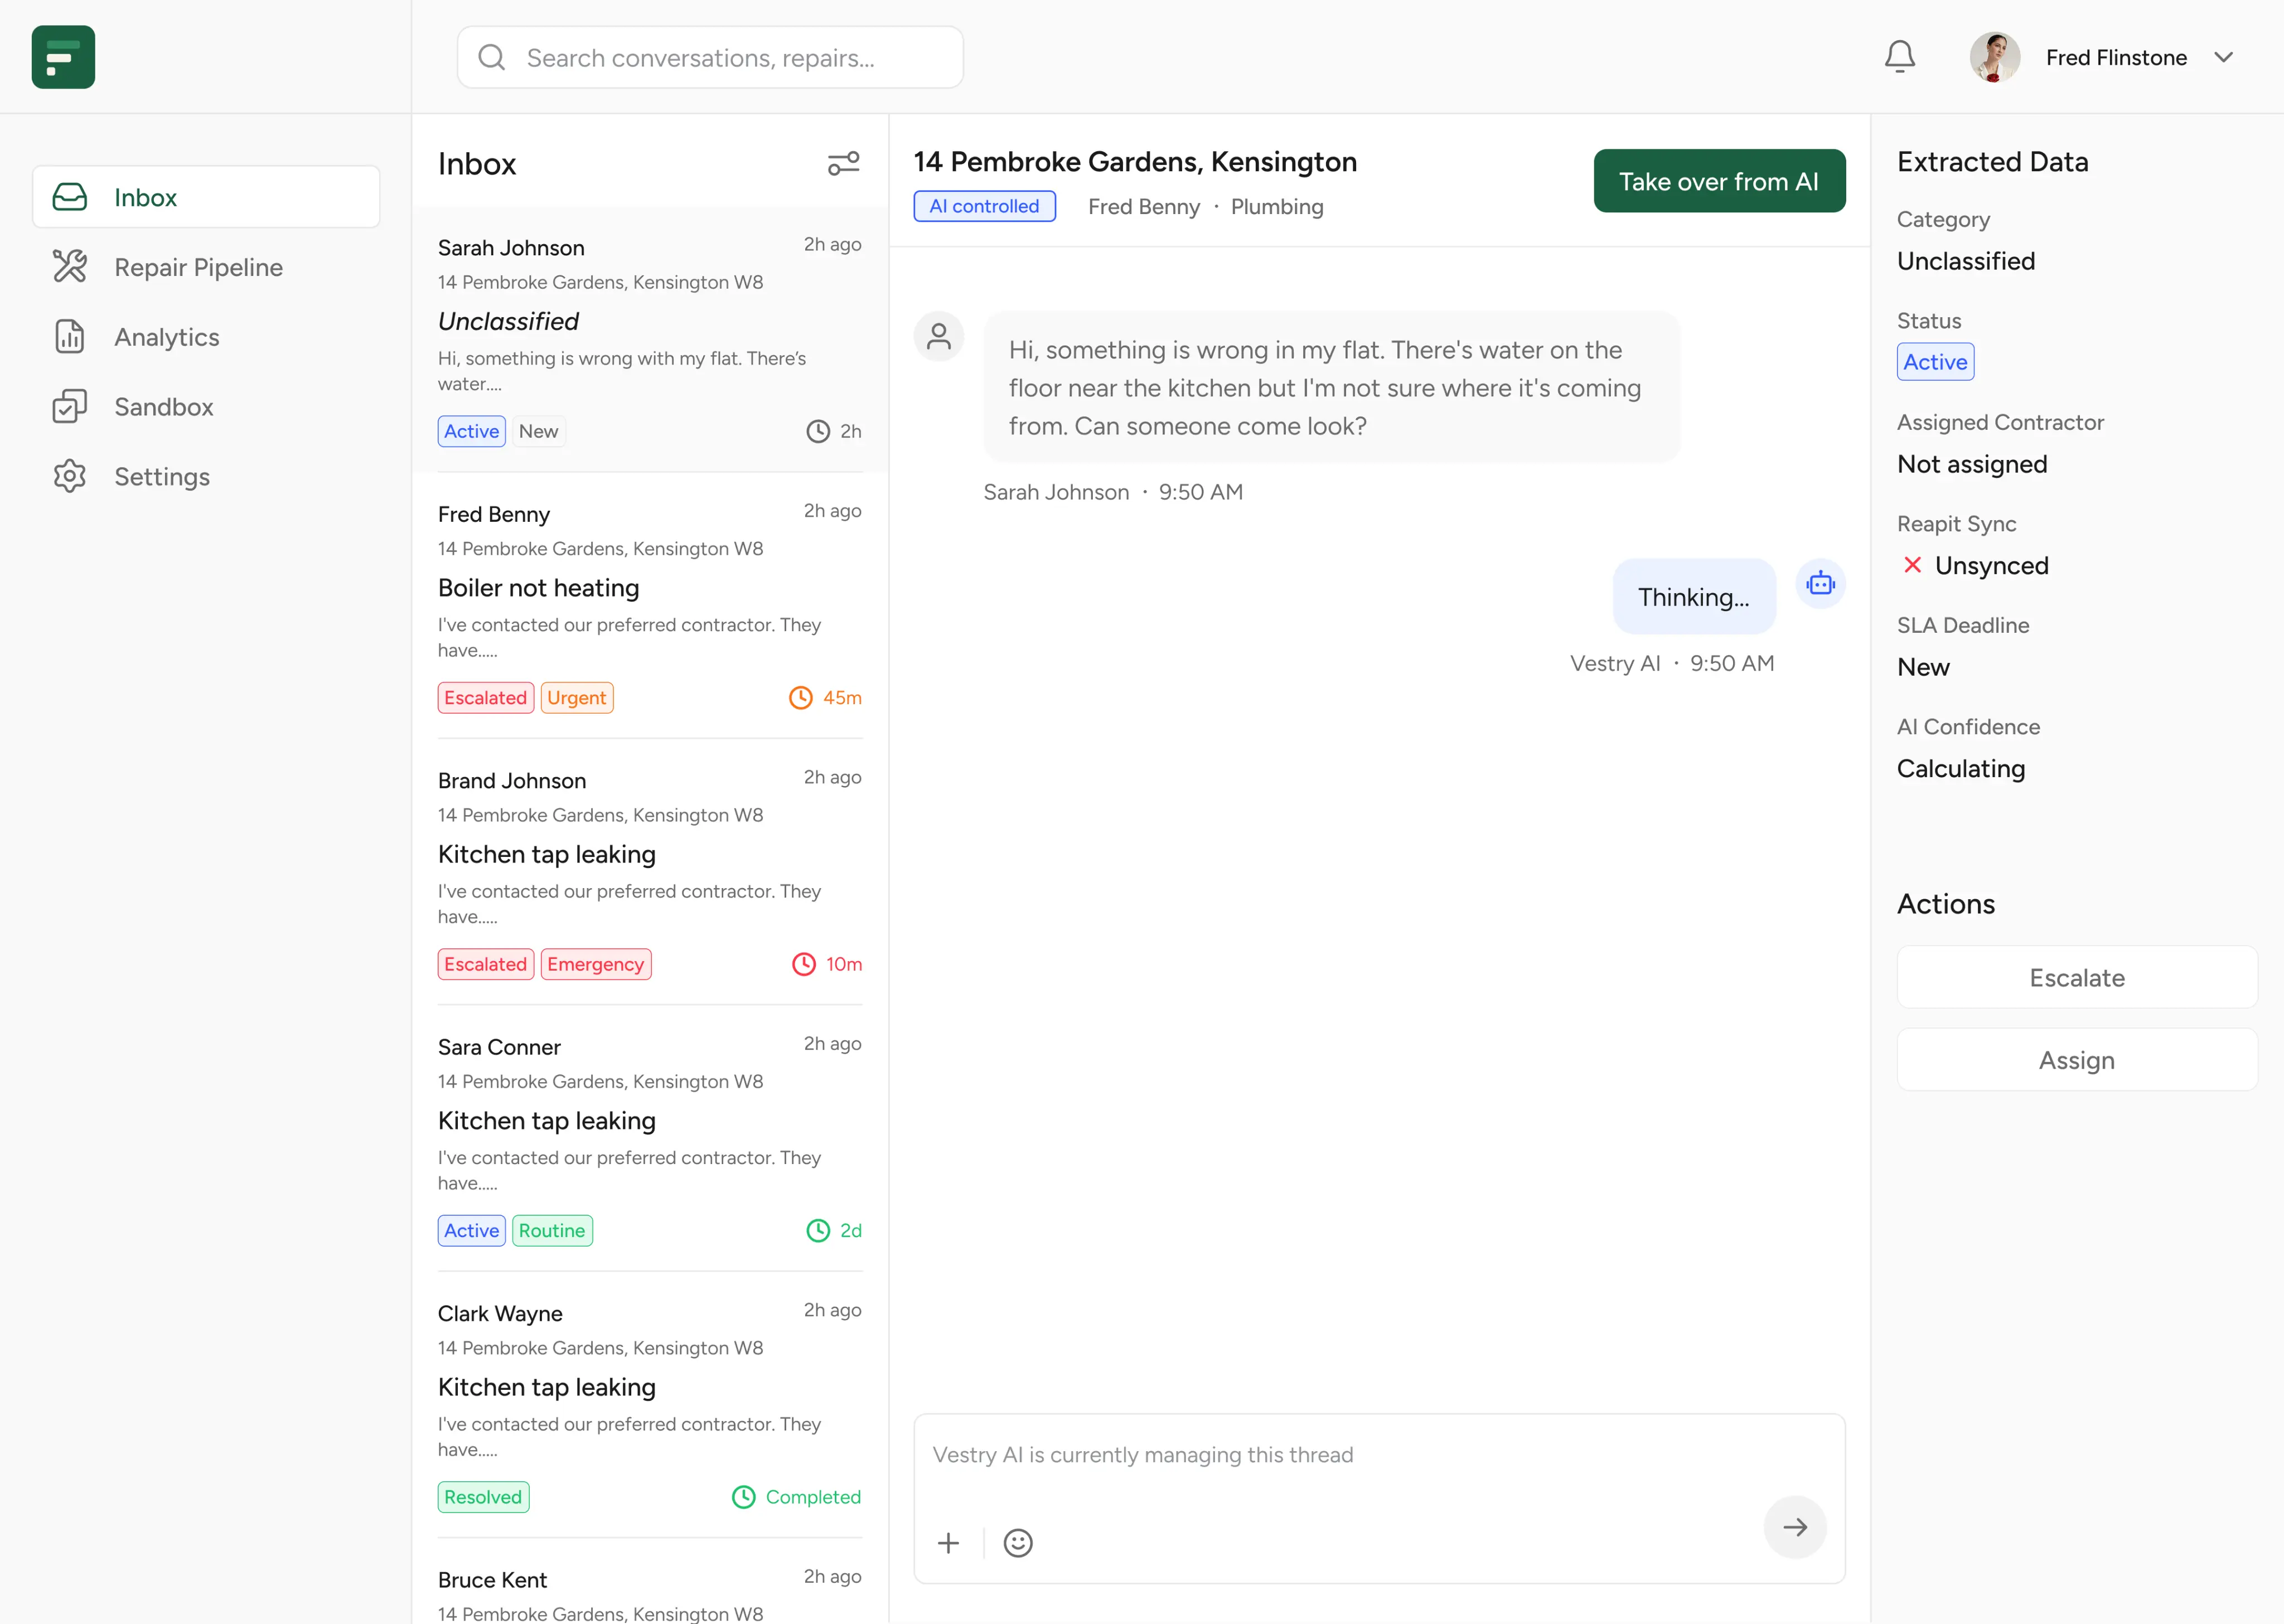Click the Analytics chart document icon
The width and height of the screenshot is (2284, 1624).
pyautogui.click(x=69, y=336)
